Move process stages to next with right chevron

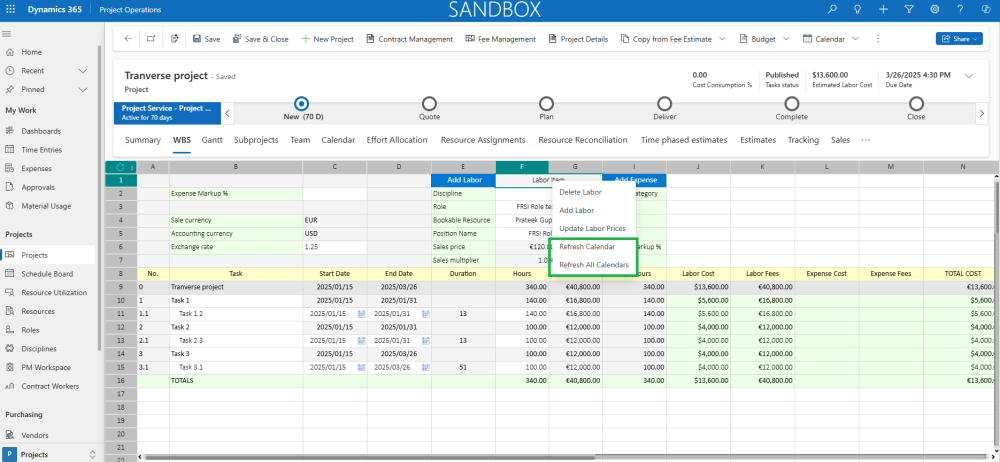[x=982, y=113]
